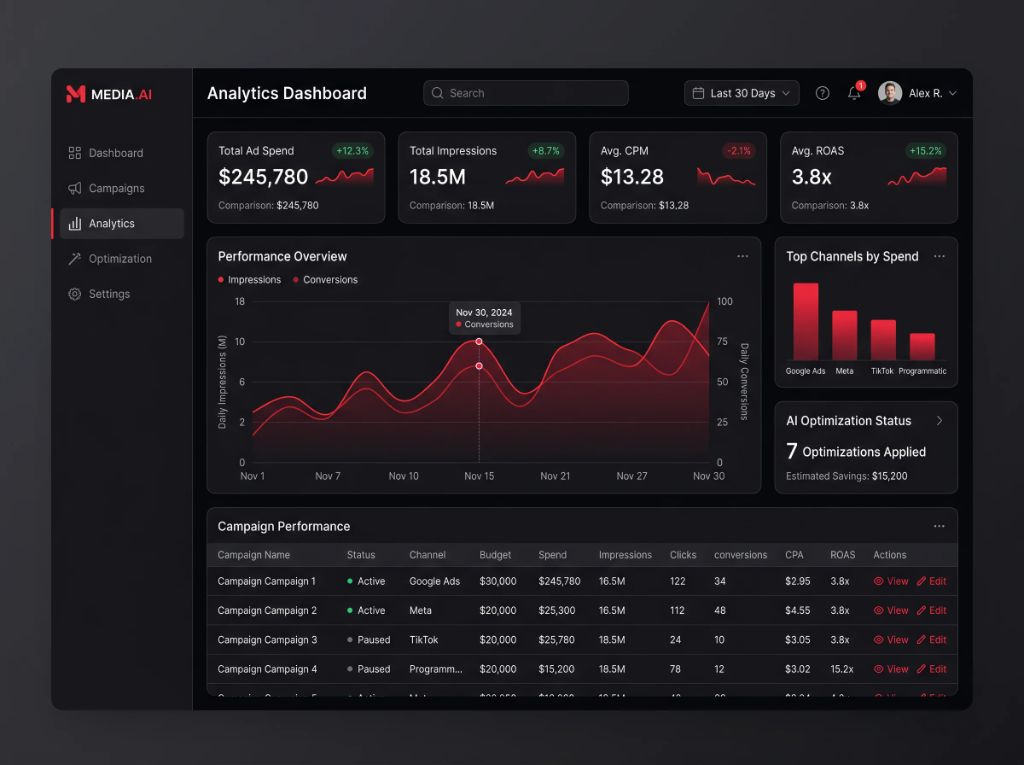The width and height of the screenshot is (1024, 765).
Task: Click the Paused status of Campaign 3
Action: [369, 640]
